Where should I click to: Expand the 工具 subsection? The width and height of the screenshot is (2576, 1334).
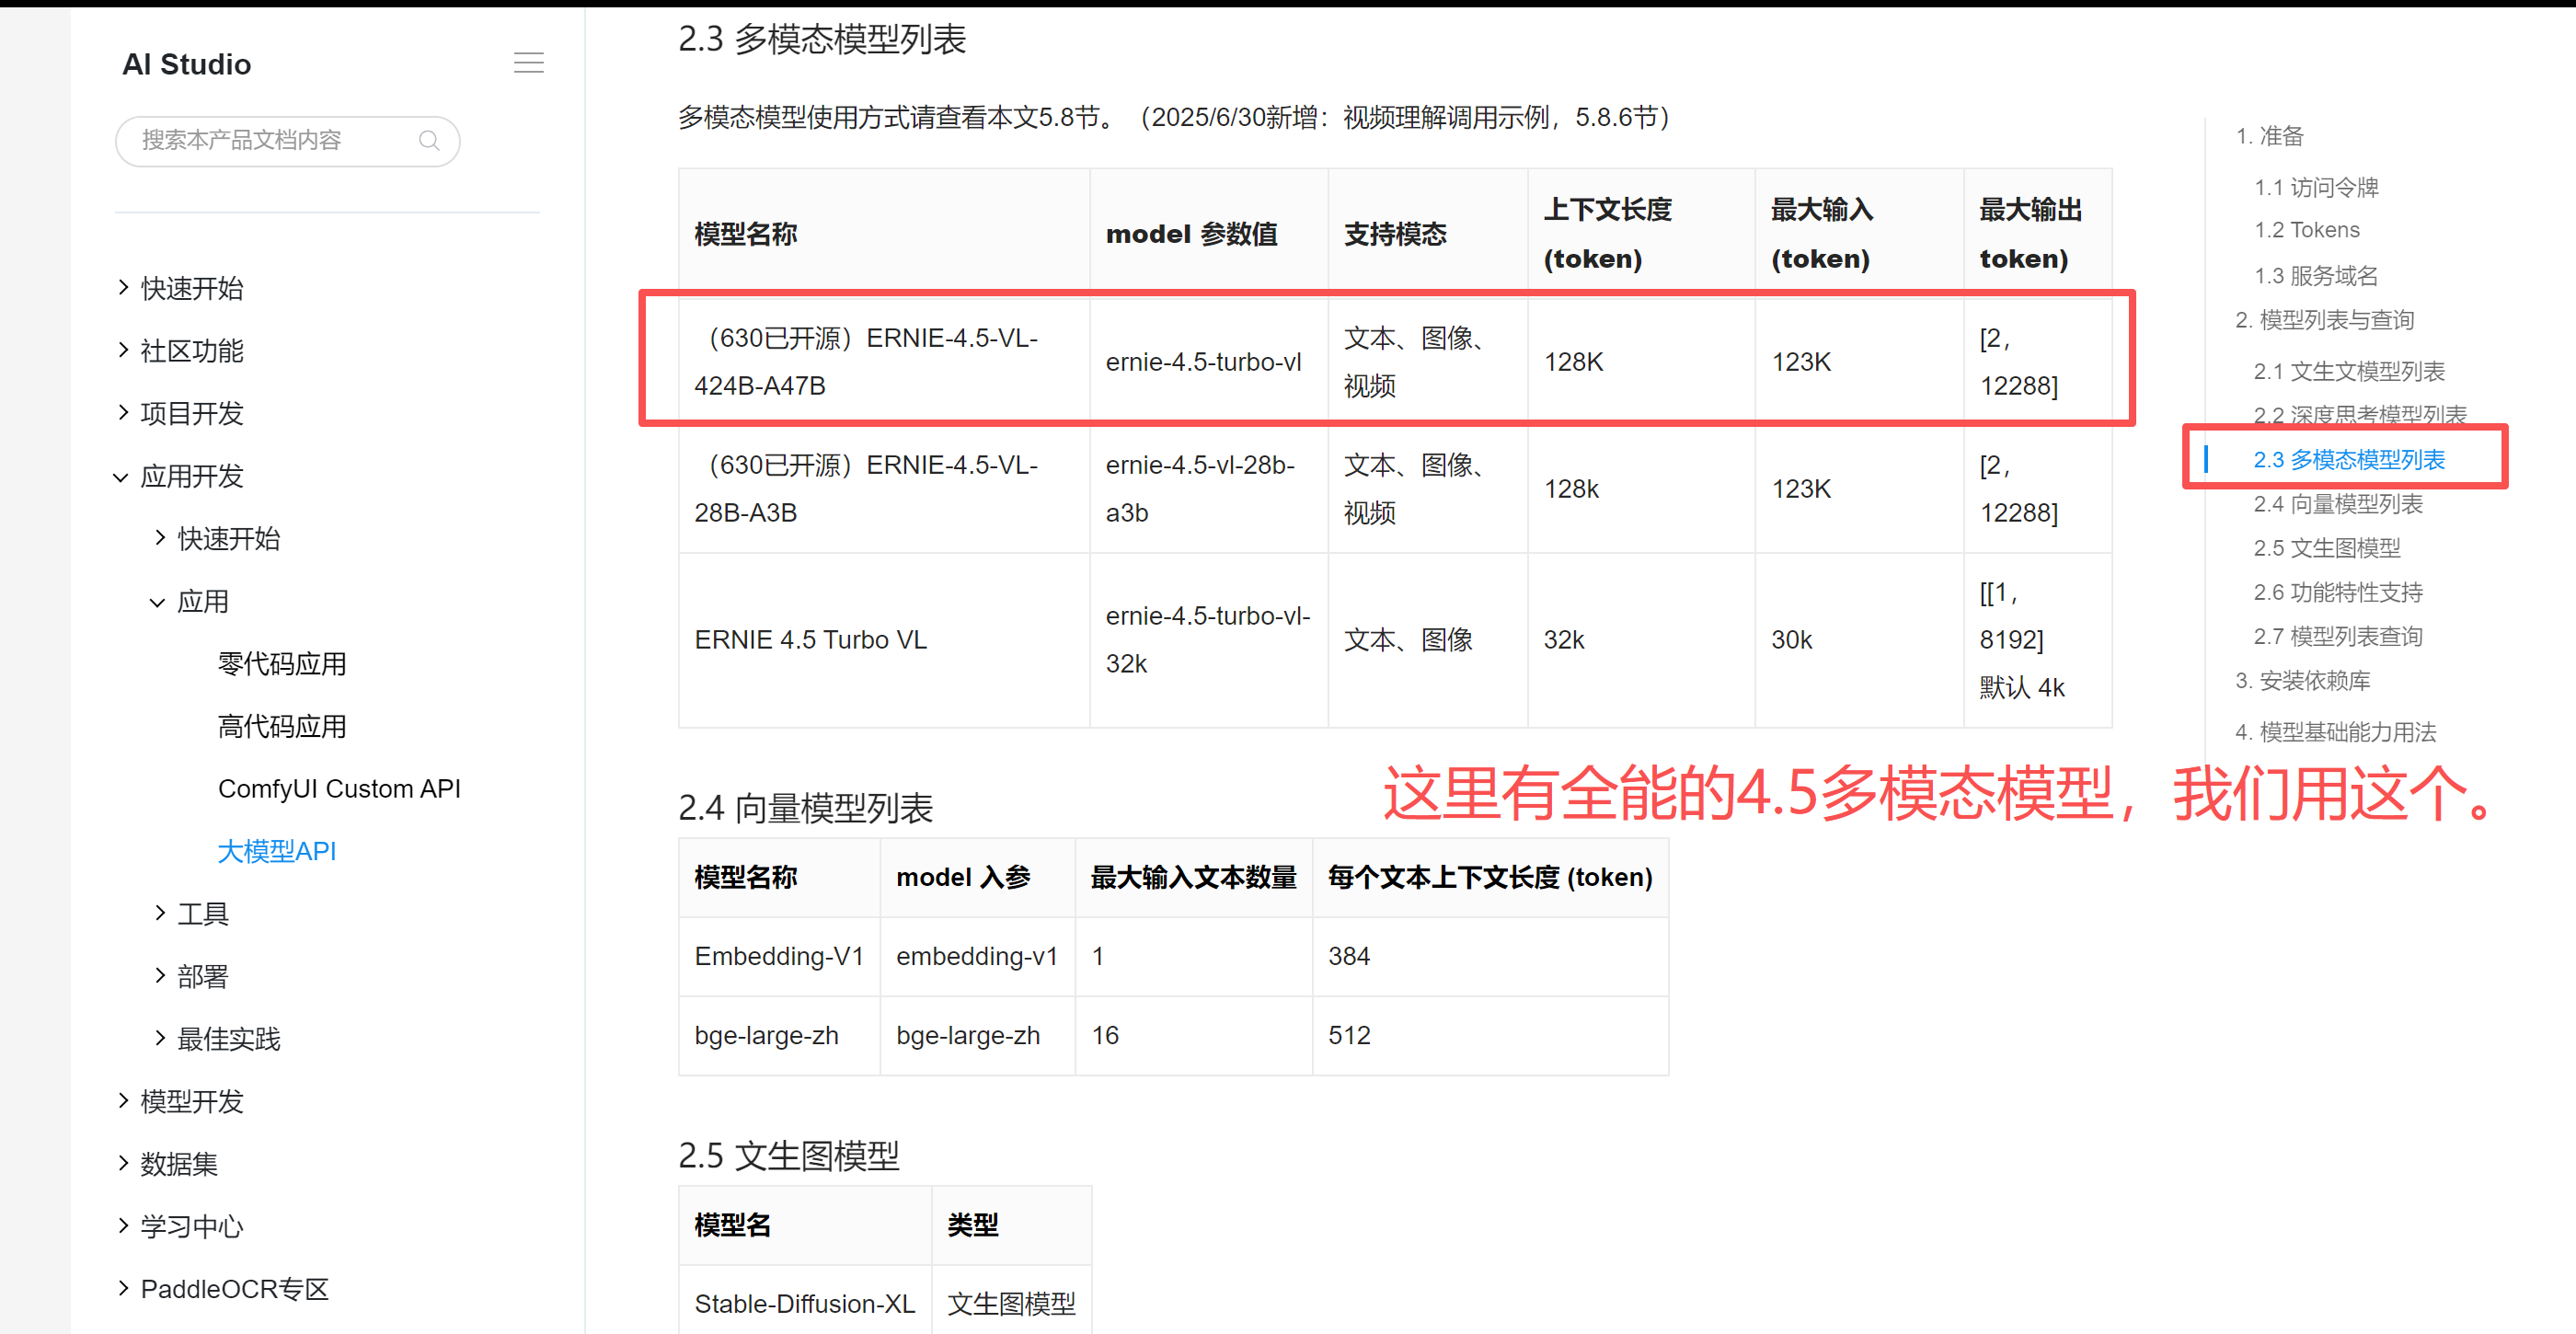point(202,913)
